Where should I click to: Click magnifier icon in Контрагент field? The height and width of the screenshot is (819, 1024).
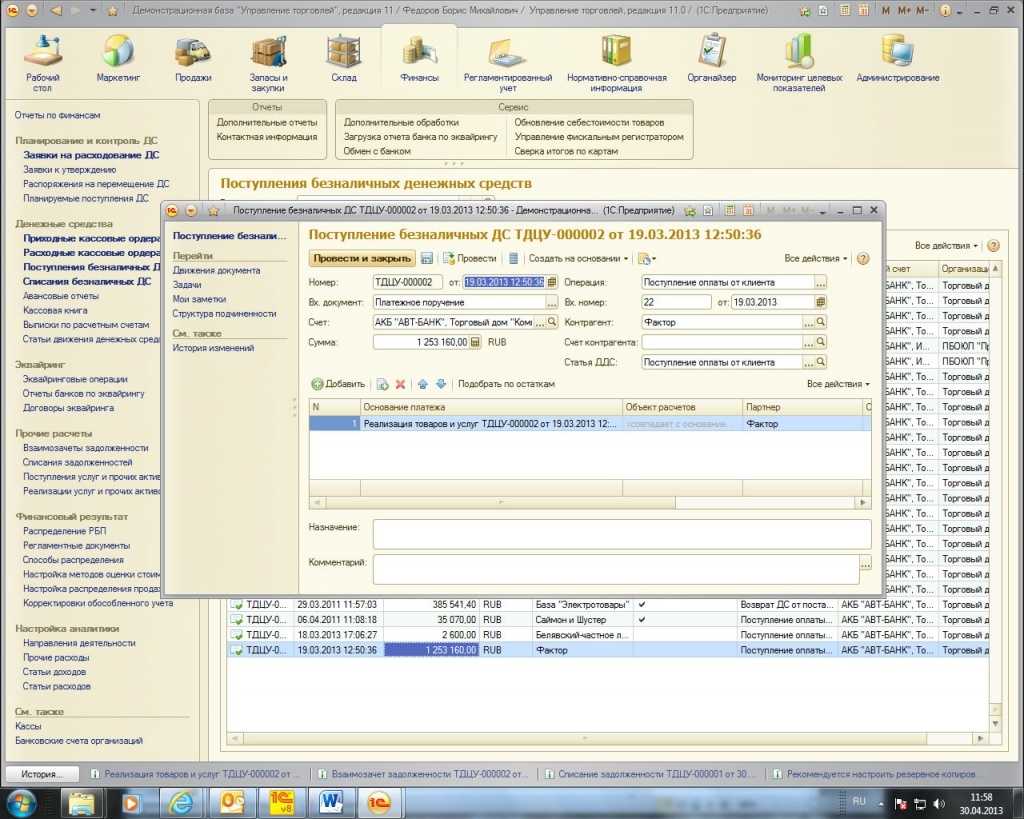[820, 322]
